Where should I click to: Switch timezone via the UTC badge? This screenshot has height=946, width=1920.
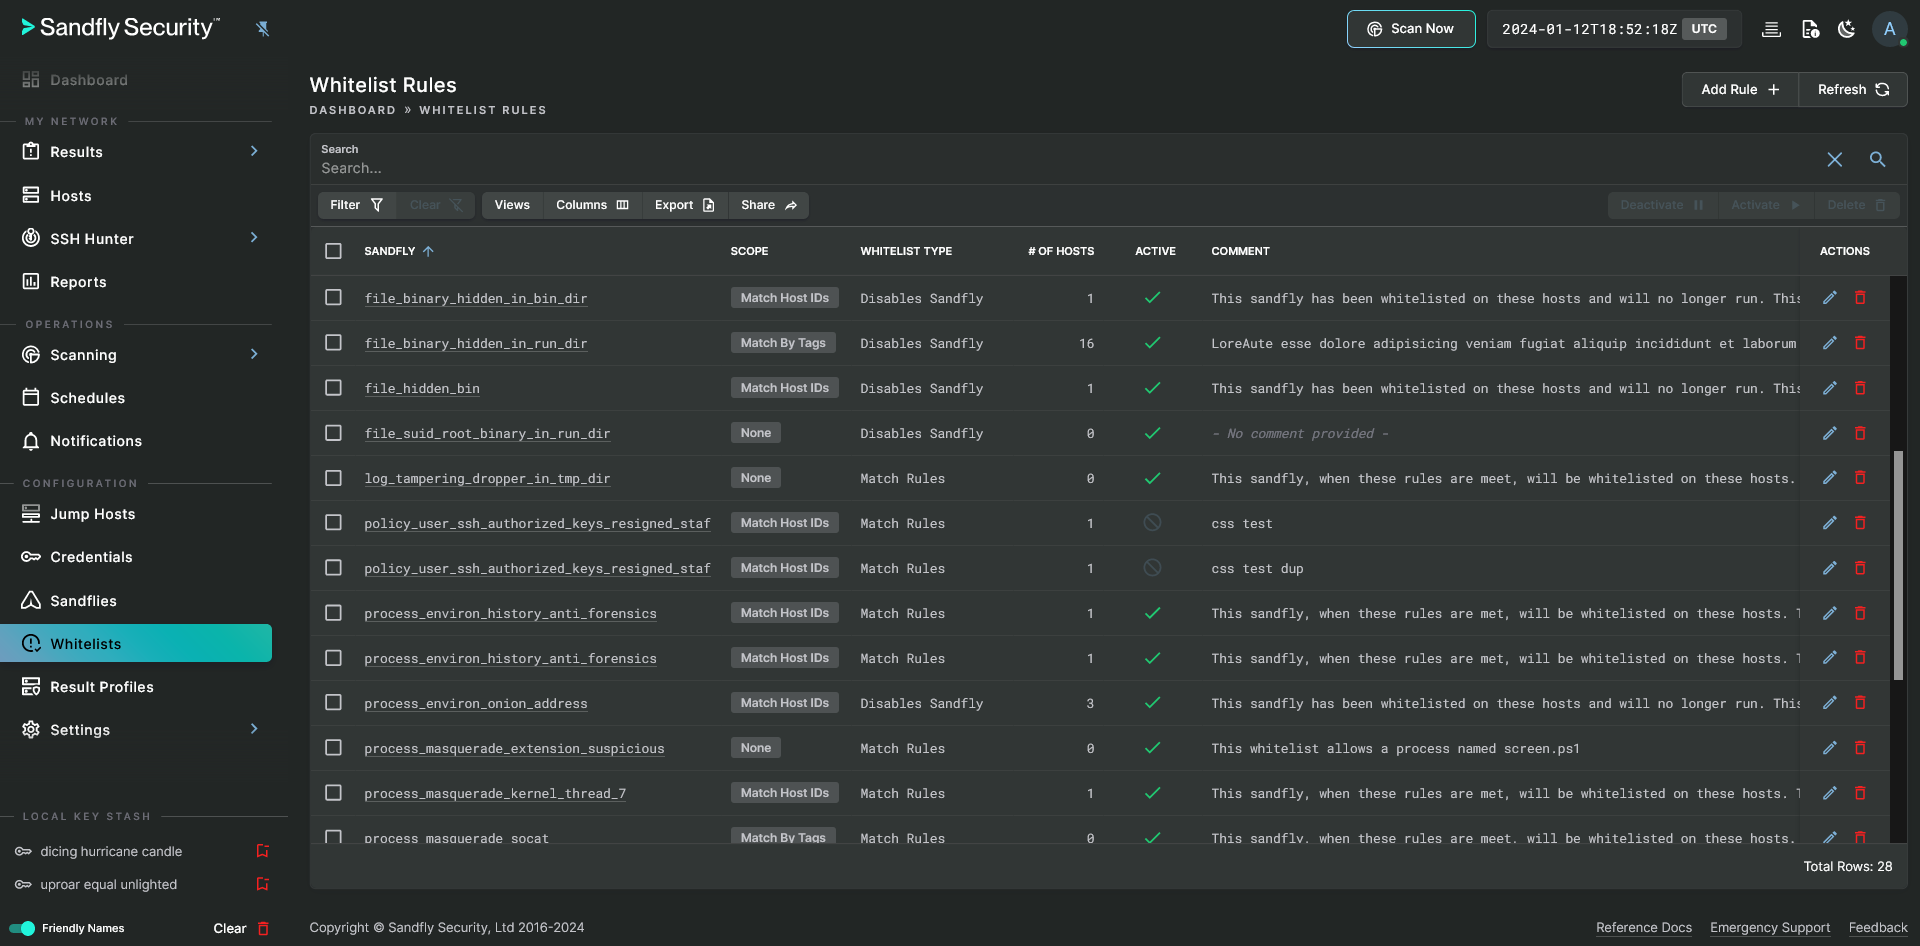point(1704,29)
